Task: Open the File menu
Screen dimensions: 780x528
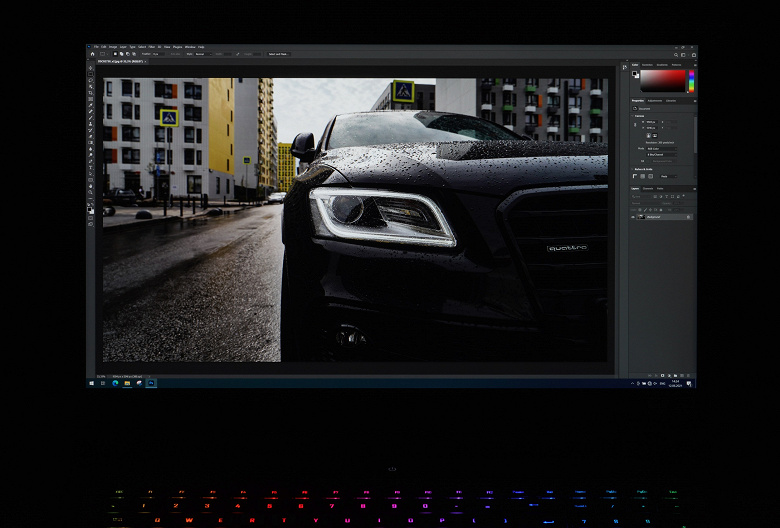Action: click(96, 47)
